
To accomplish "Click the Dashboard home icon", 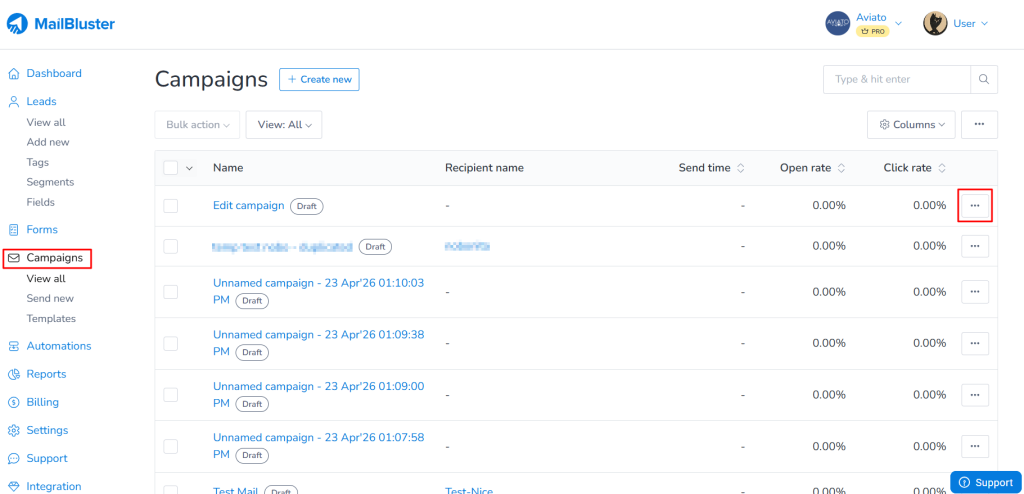I will (x=14, y=74).
